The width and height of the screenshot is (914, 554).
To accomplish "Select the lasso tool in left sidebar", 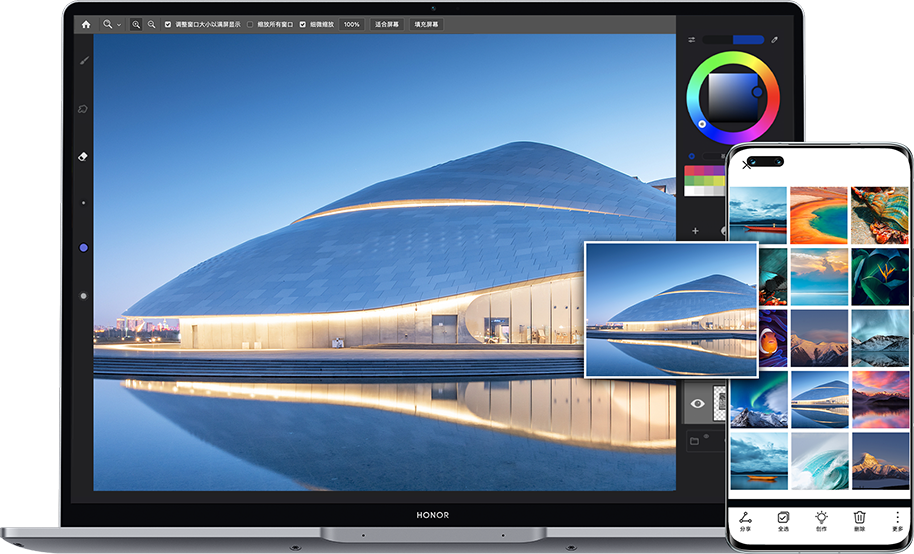I will [x=84, y=109].
